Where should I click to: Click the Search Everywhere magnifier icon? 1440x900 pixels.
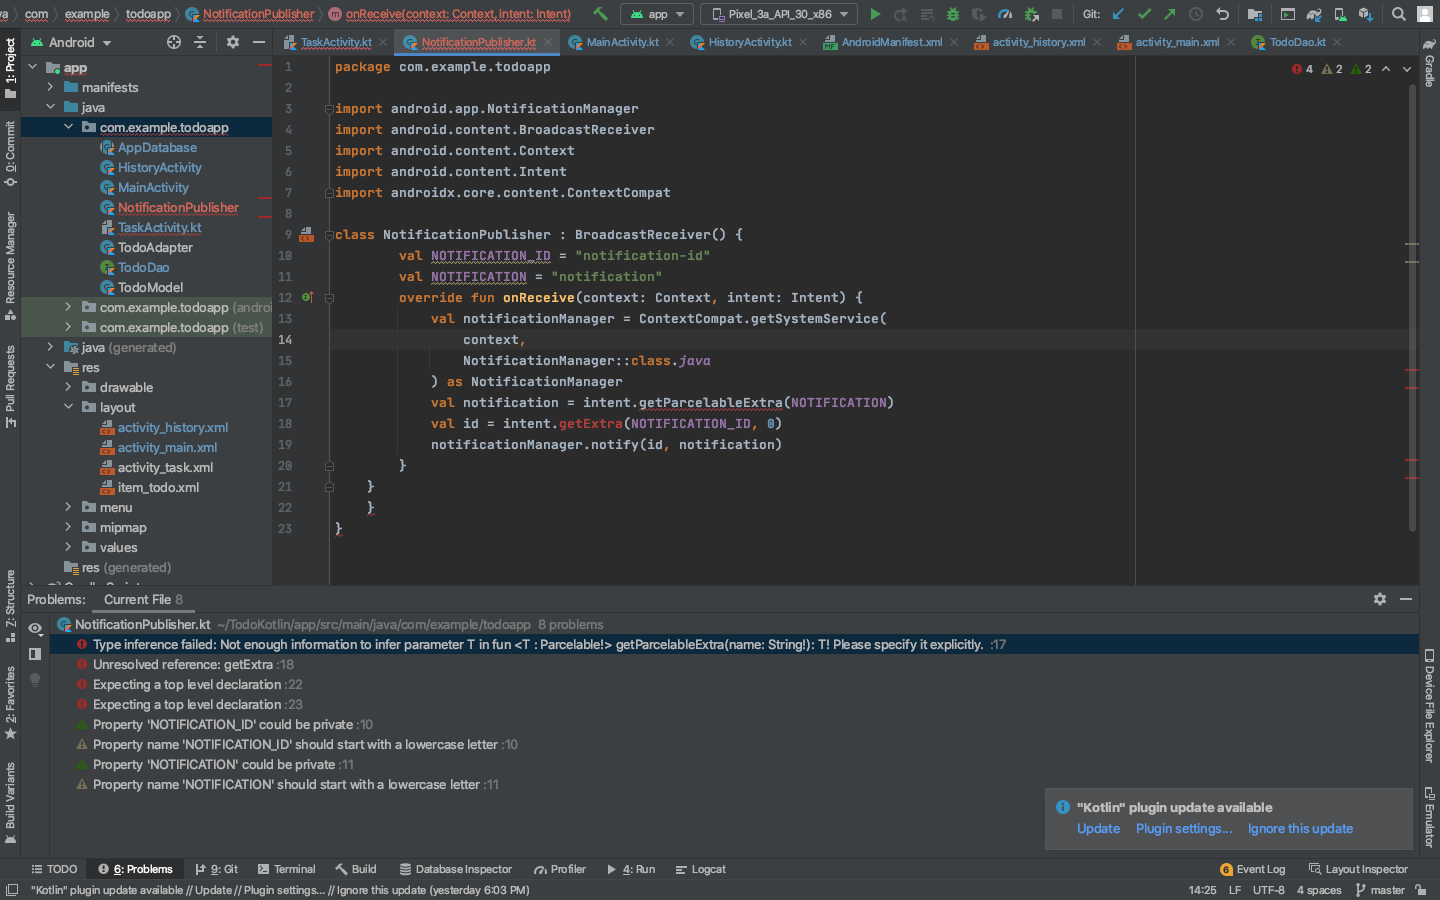(x=1399, y=14)
